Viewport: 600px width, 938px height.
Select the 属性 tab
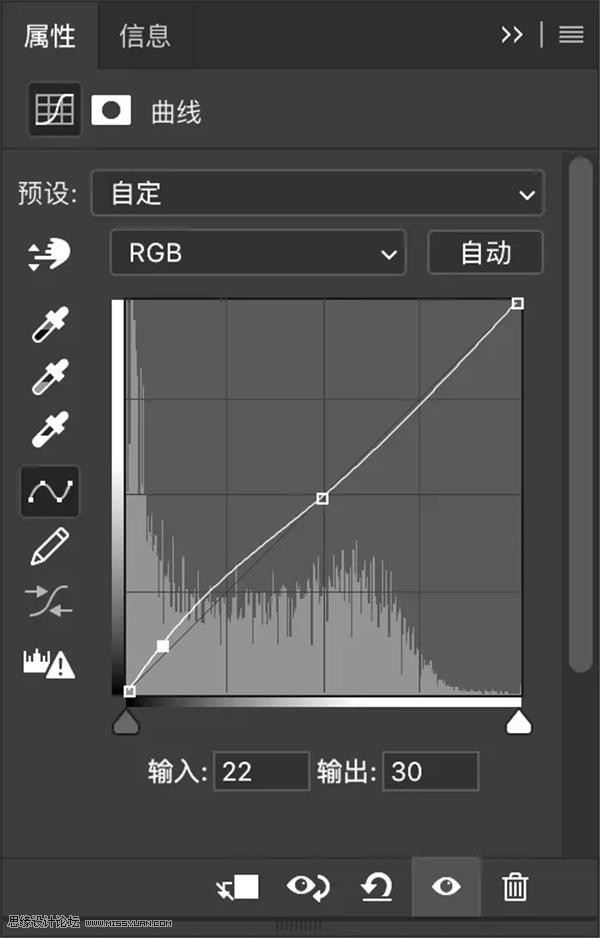[x=50, y=35]
